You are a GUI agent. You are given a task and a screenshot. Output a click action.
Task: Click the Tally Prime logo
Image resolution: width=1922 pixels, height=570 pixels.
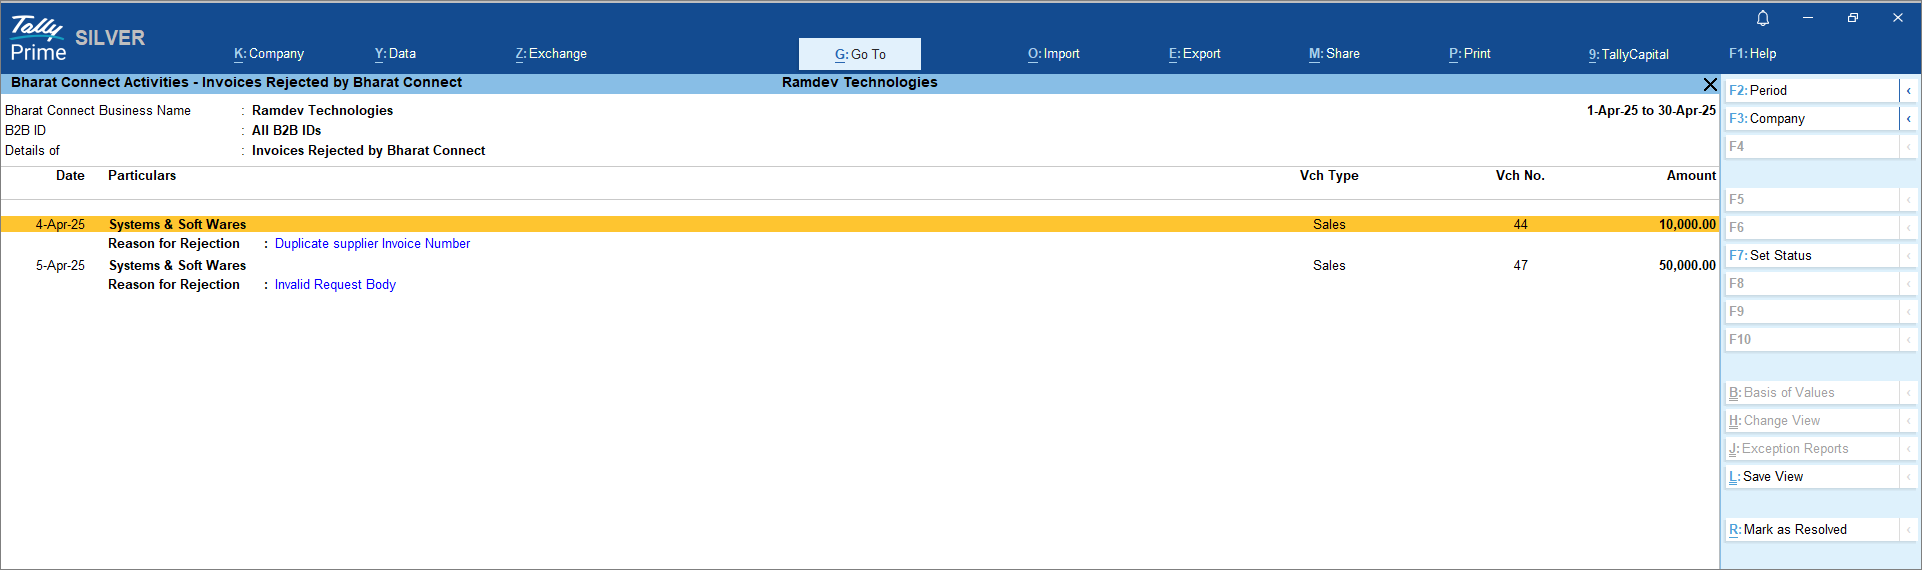(38, 39)
